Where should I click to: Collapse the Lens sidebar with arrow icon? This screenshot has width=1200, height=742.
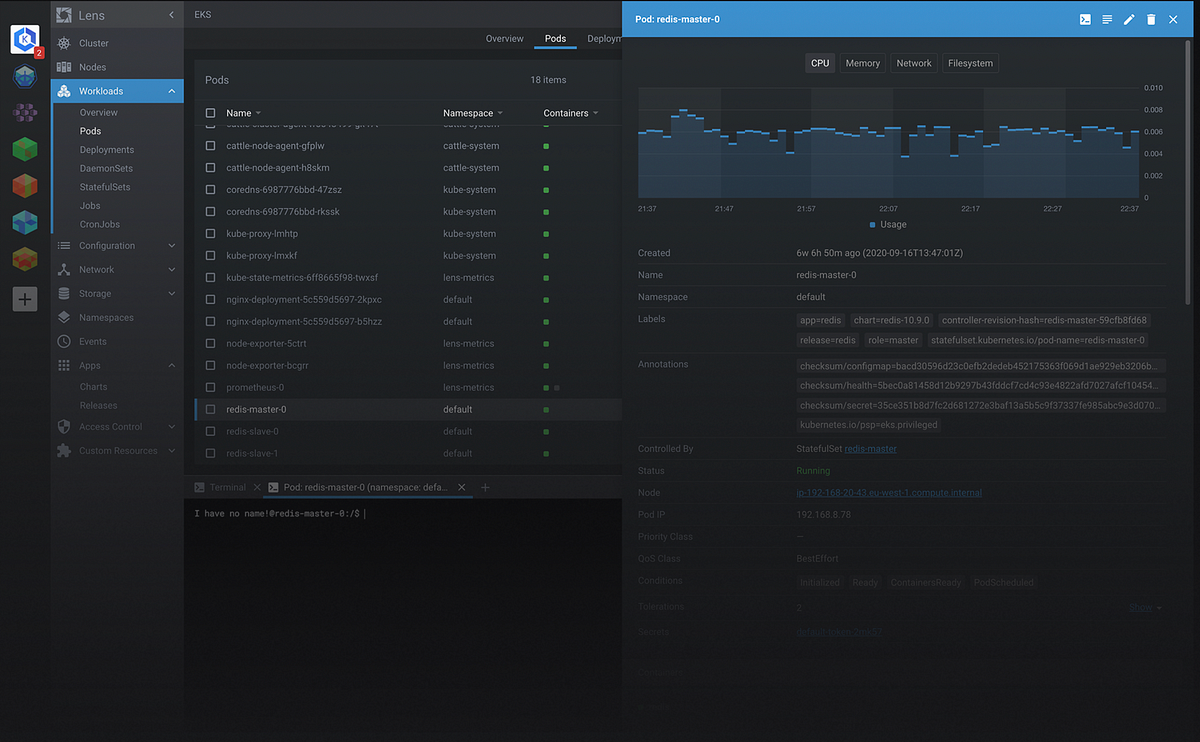click(x=171, y=15)
